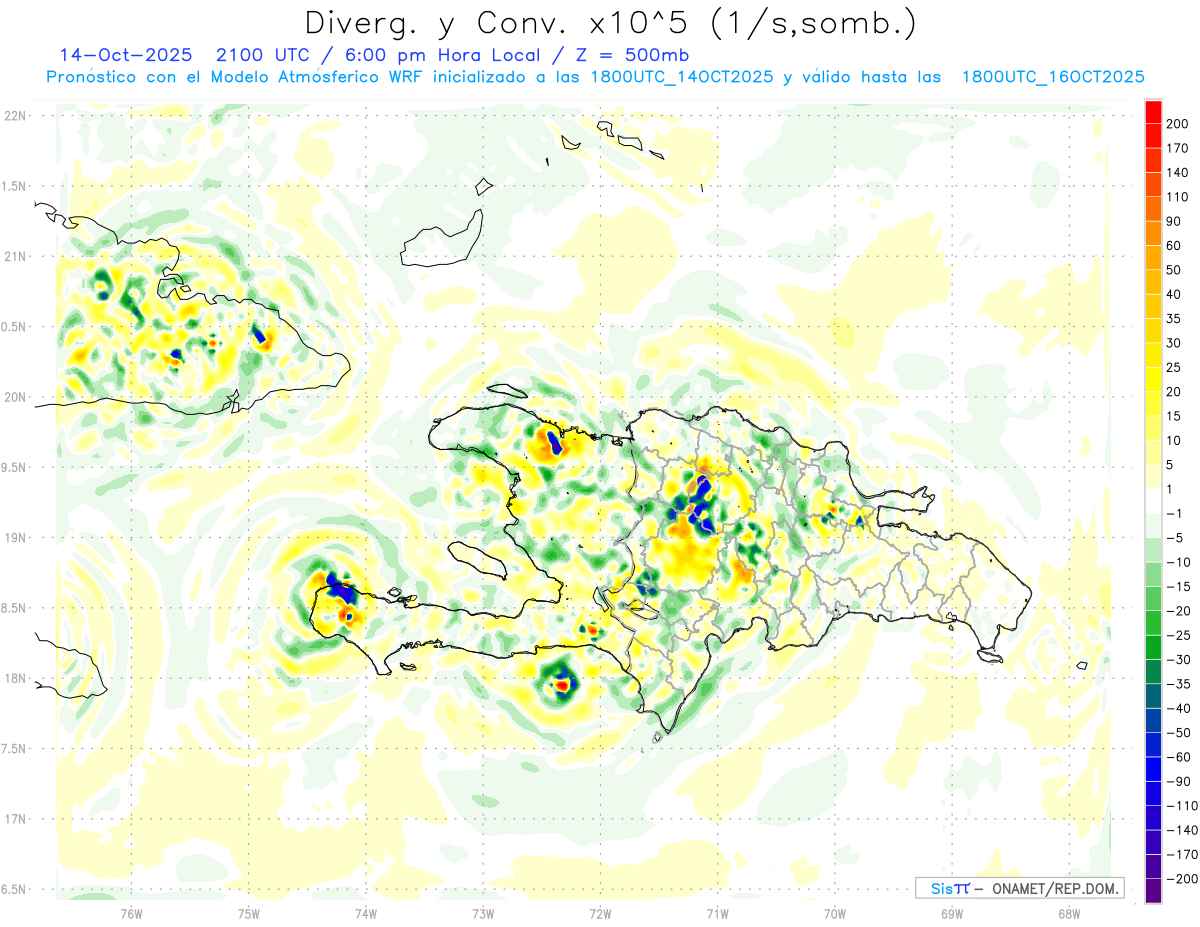This screenshot has height=927, width=1200.
Task: Click the '74W' longitude label
Action: 366,914
